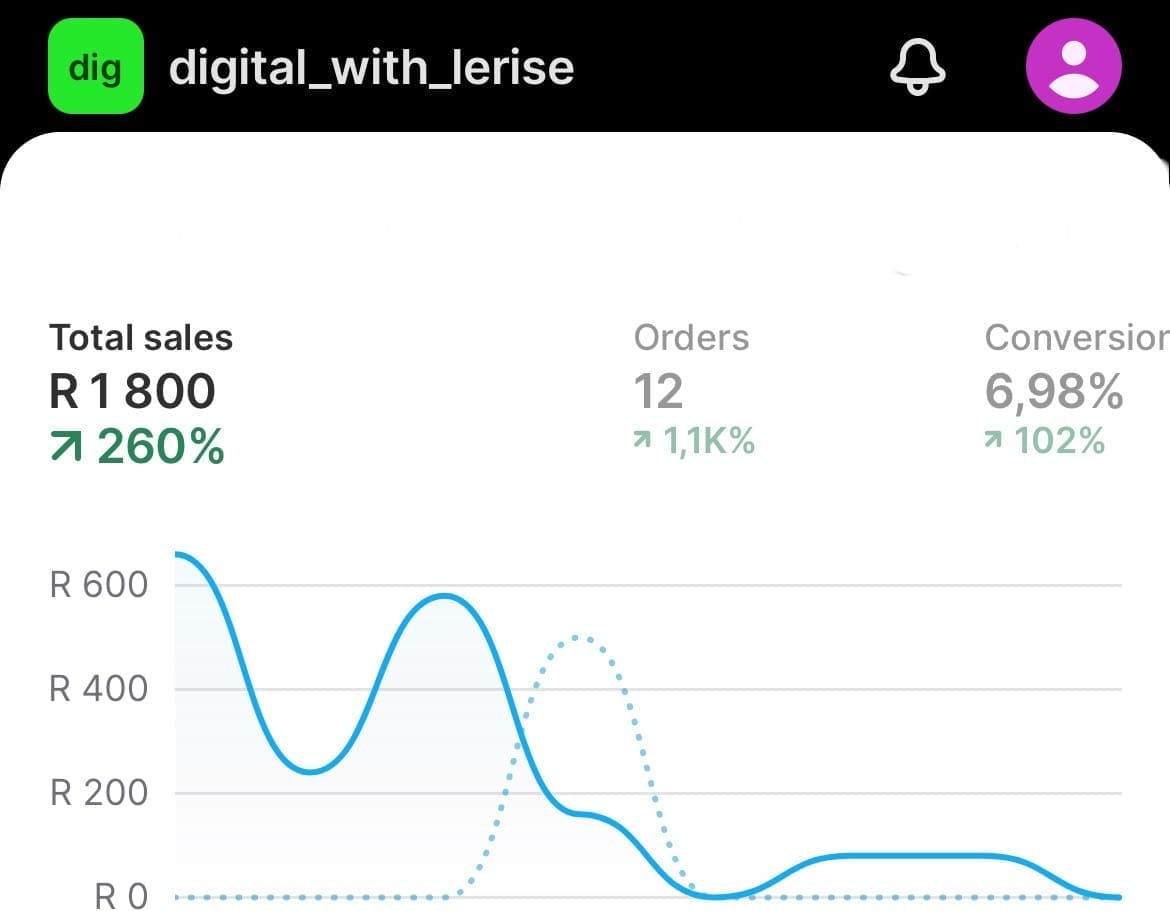Open the purple profile avatar

[x=1074, y=67]
